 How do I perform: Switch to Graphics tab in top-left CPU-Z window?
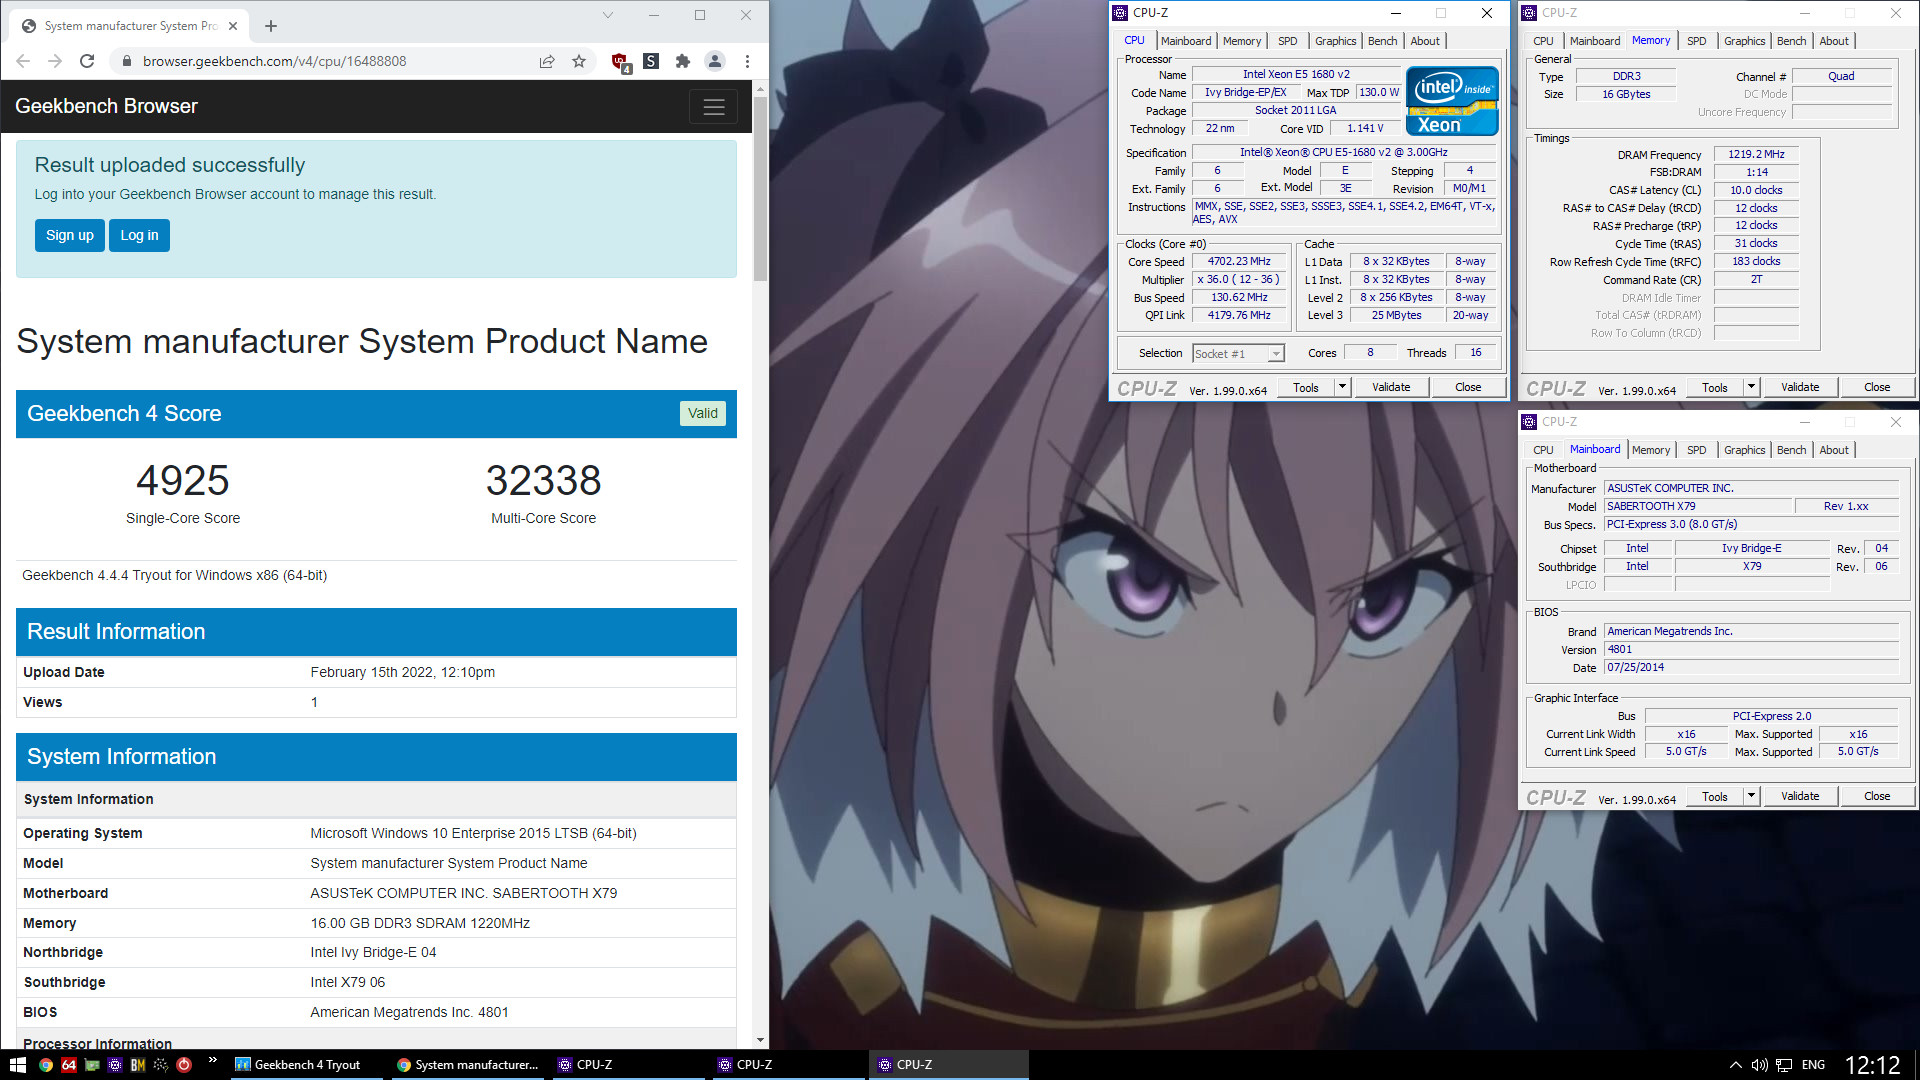coord(1336,41)
